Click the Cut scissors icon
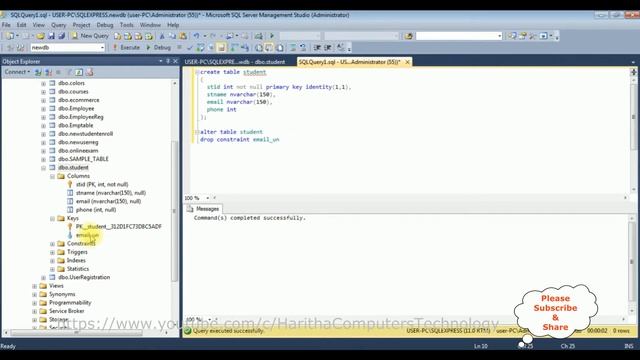This screenshot has height=360, width=640. coord(162,36)
